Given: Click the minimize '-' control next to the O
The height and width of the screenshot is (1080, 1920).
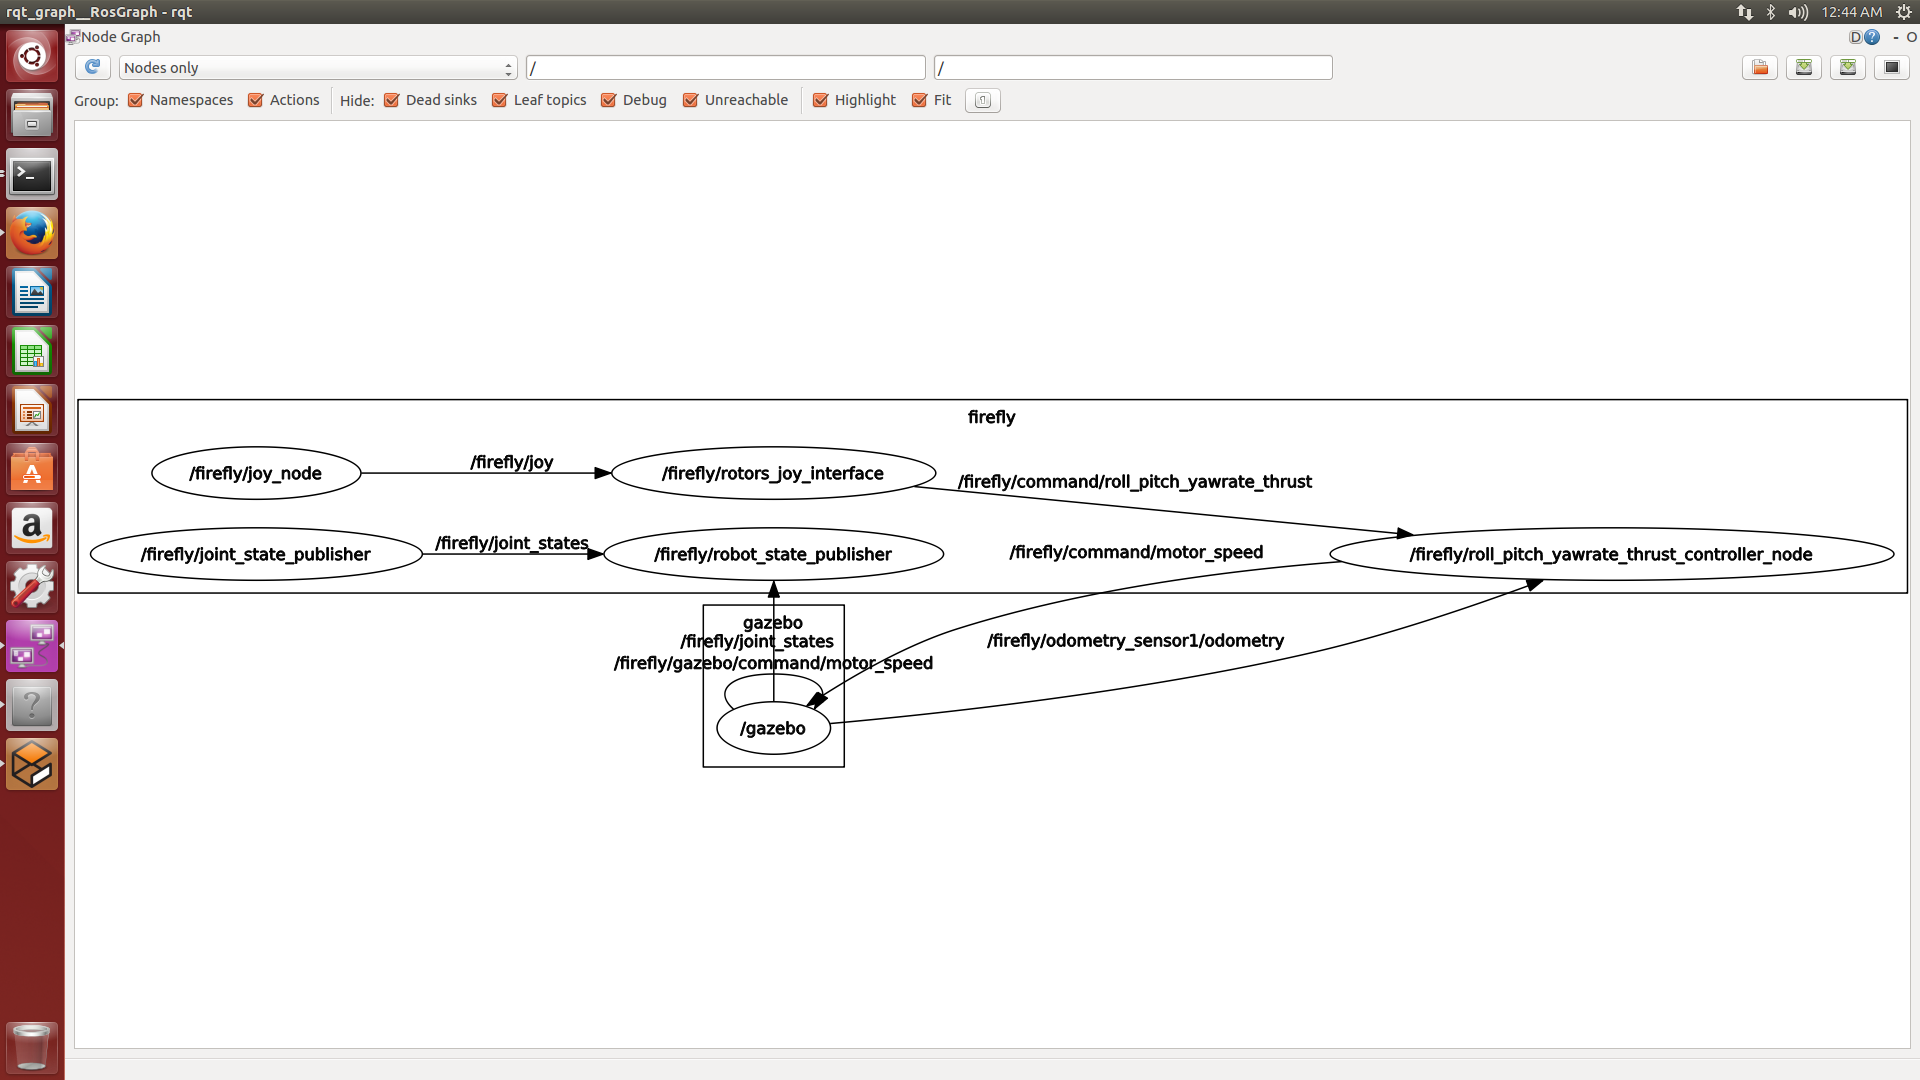Looking at the screenshot, I should [1895, 37].
